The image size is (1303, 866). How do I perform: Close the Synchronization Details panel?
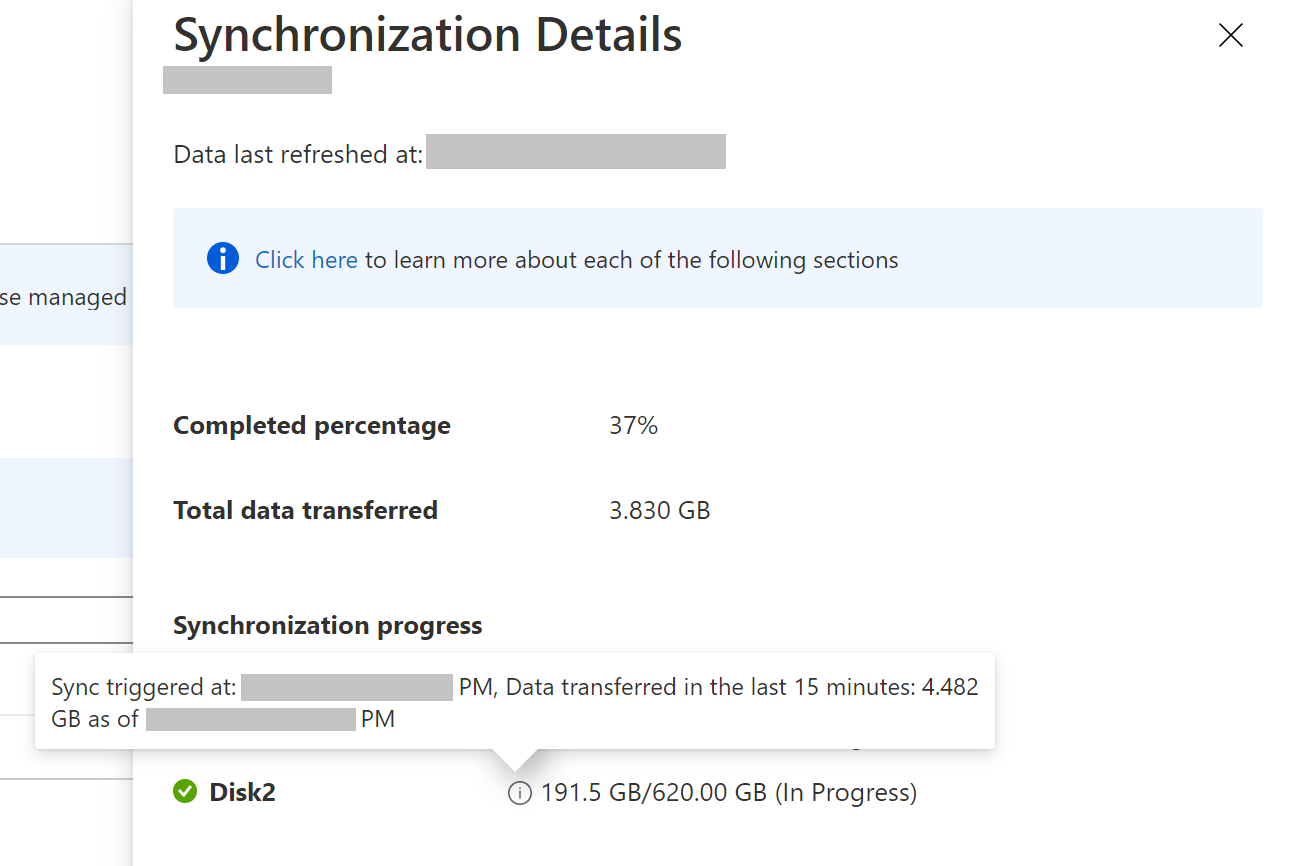tap(1230, 36)
